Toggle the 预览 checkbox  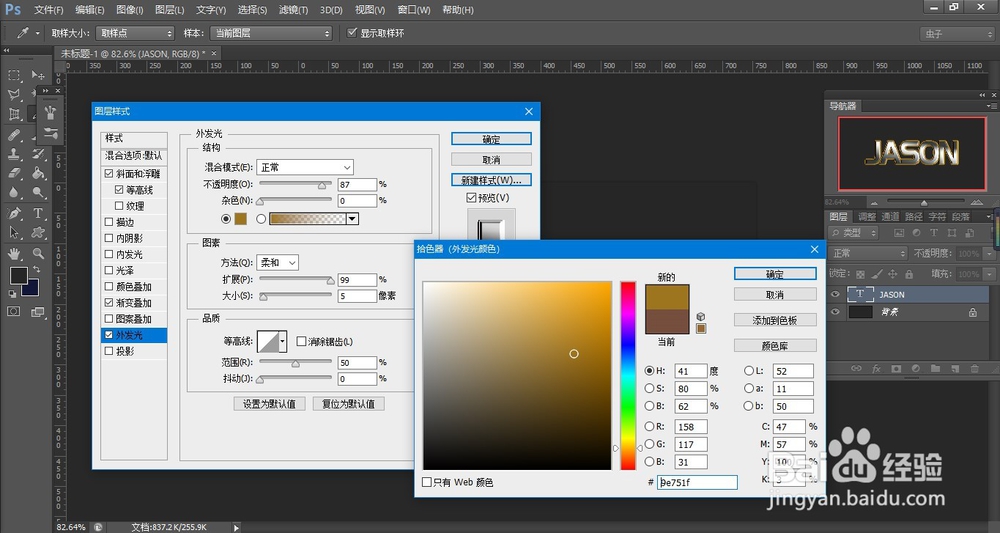click(x=471, y=198)
